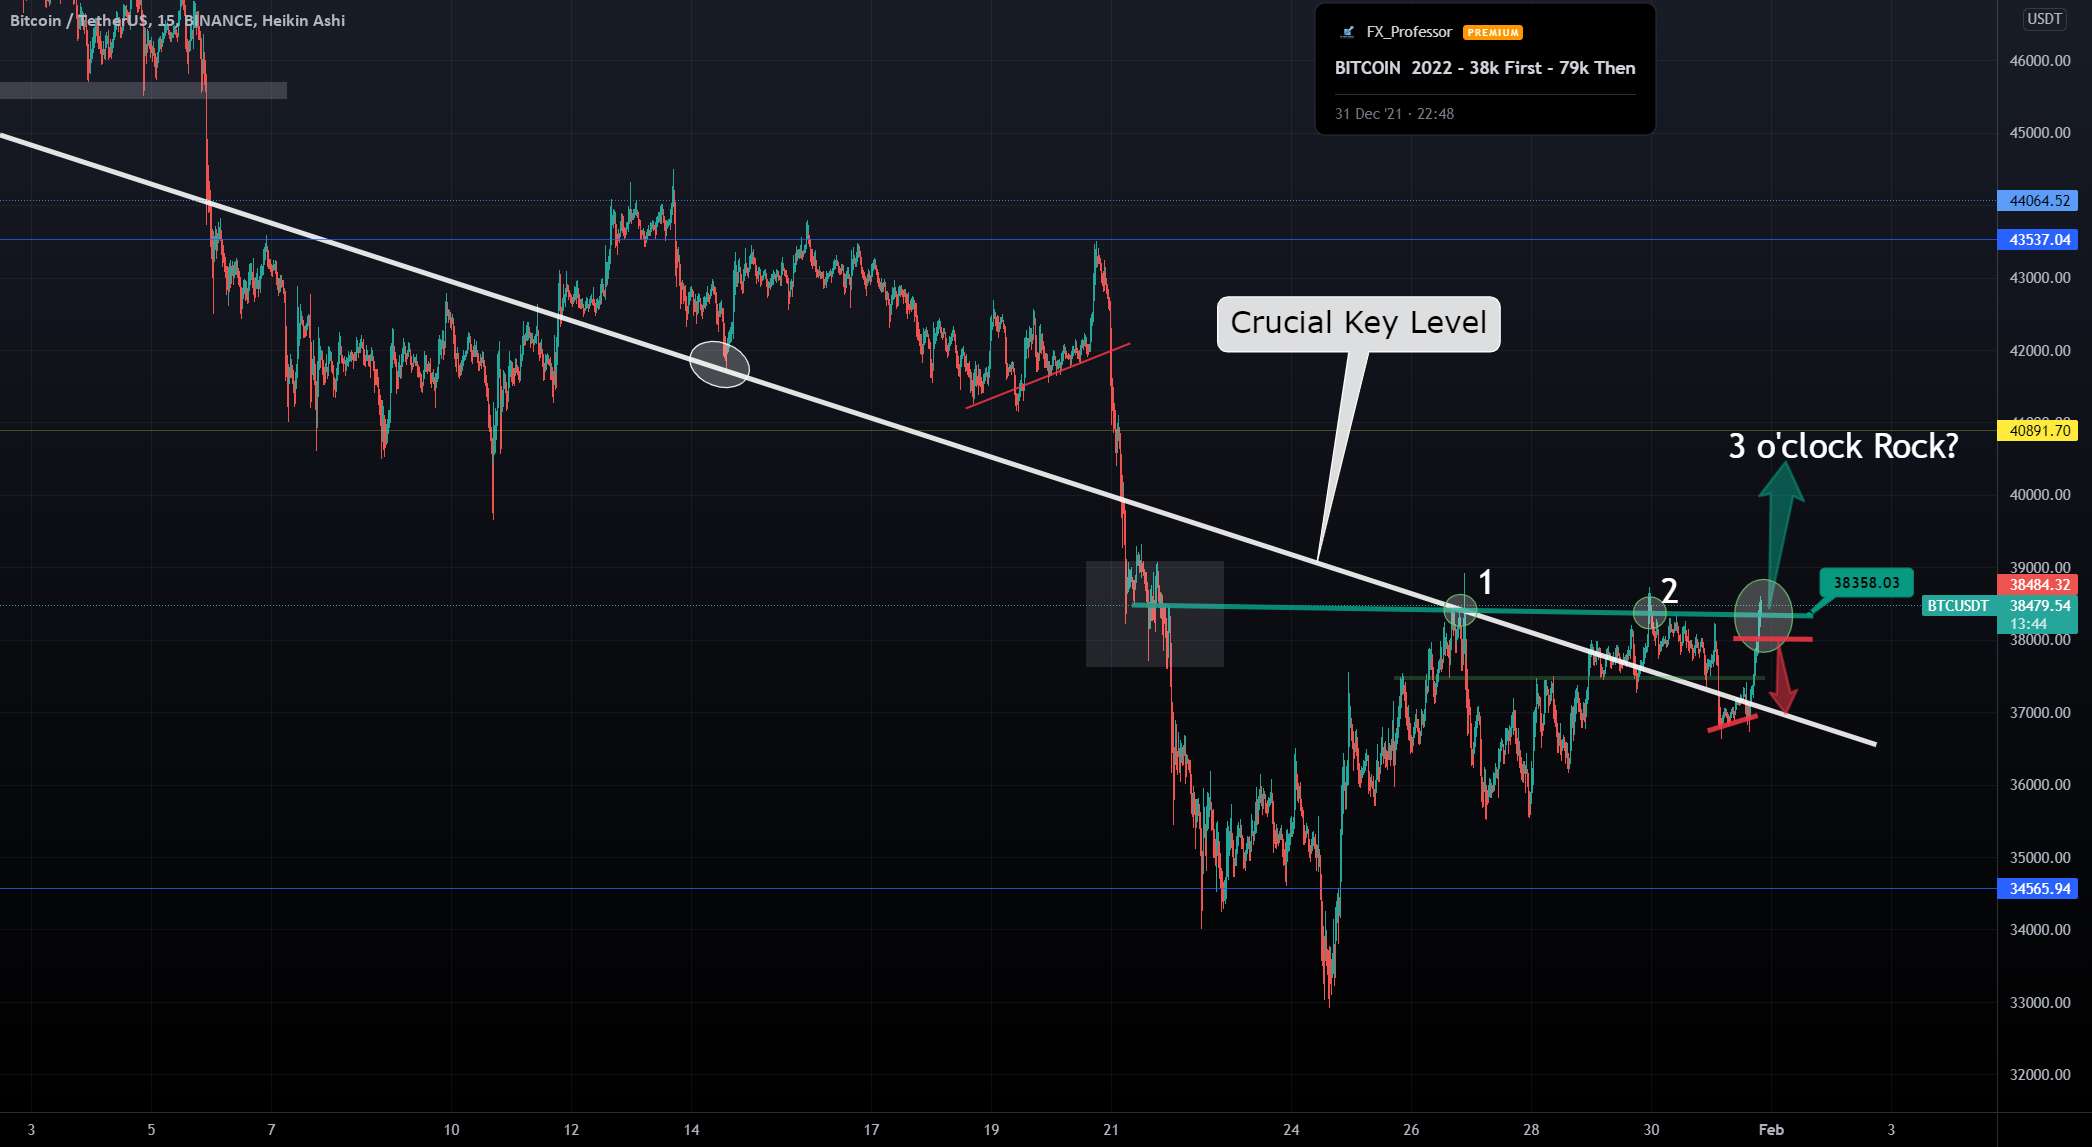The image size is (2092, 1147).
Task: Open the FX_Professor author link
Action: [1409, 32]
